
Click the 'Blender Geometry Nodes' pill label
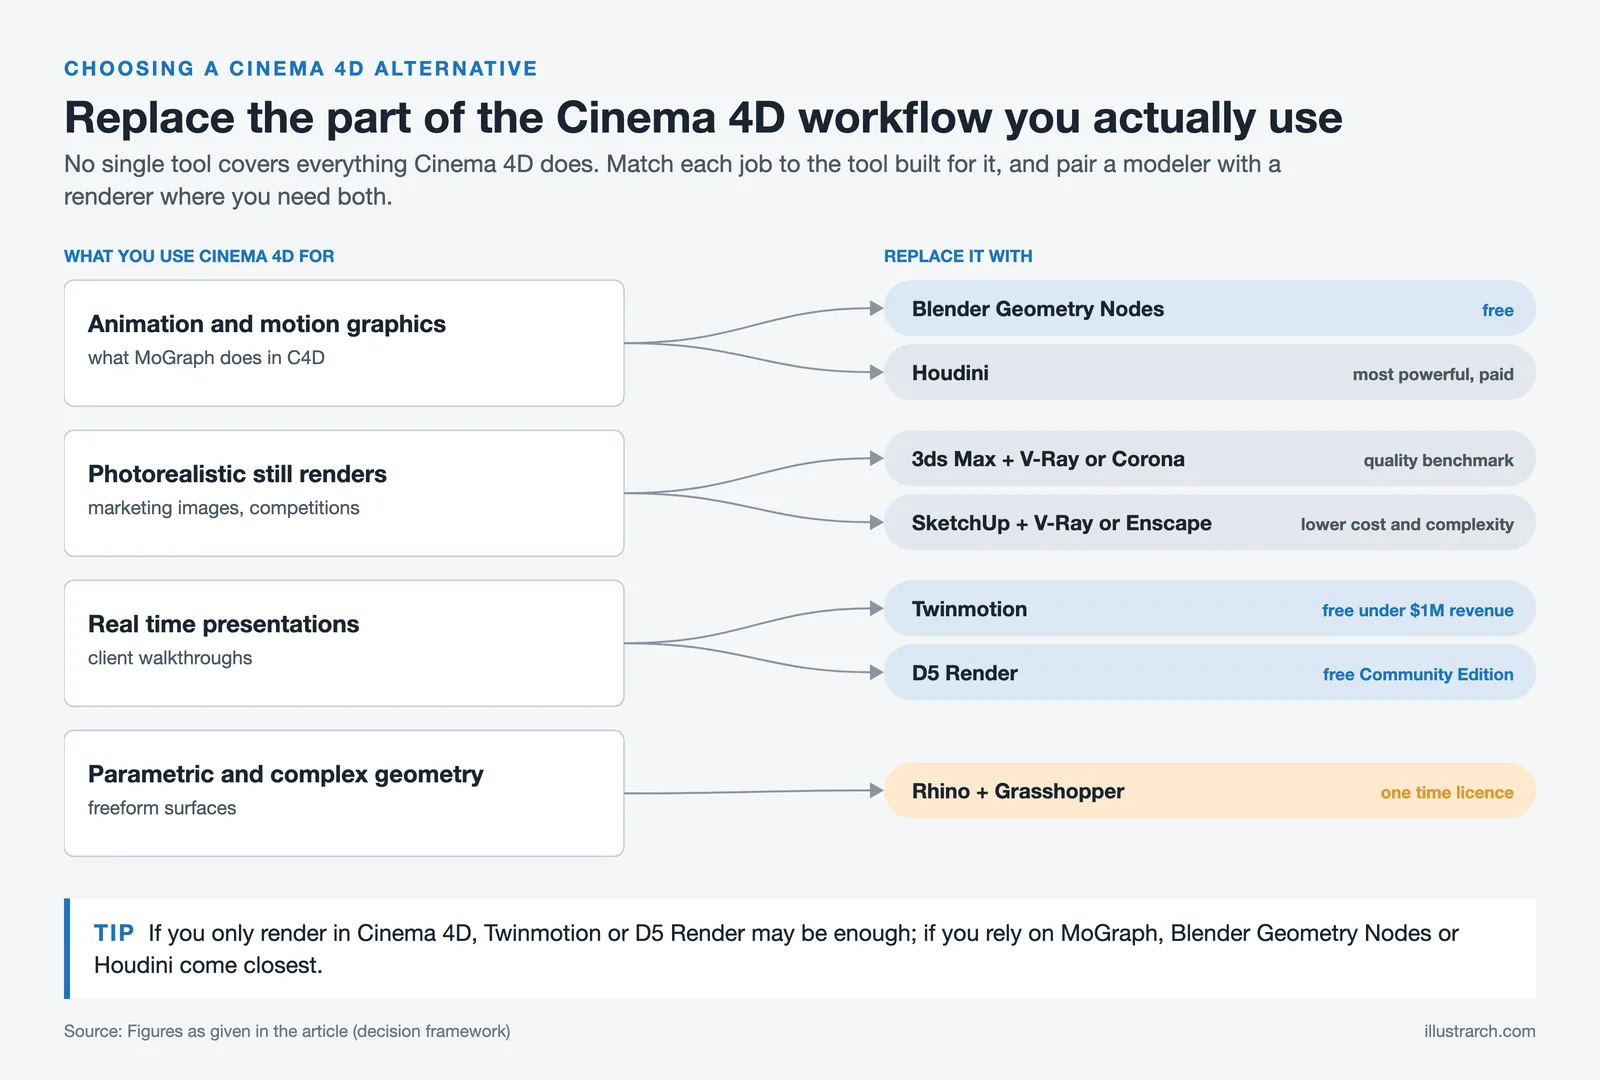[1038, 309]
